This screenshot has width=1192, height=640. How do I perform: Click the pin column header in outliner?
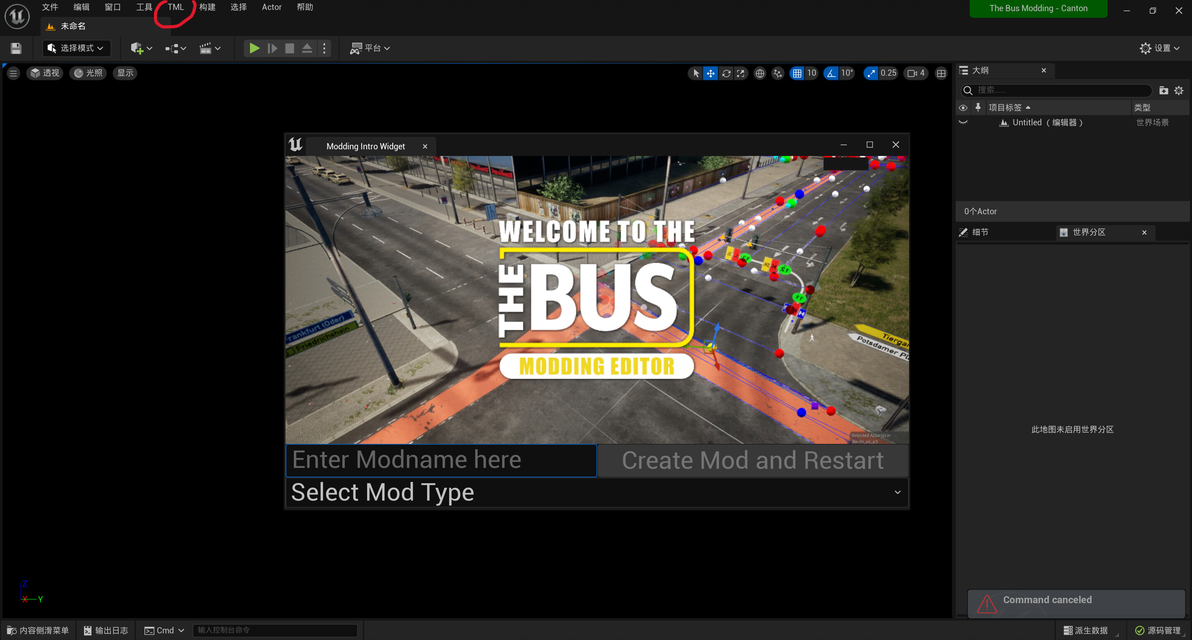pos(978,107)
